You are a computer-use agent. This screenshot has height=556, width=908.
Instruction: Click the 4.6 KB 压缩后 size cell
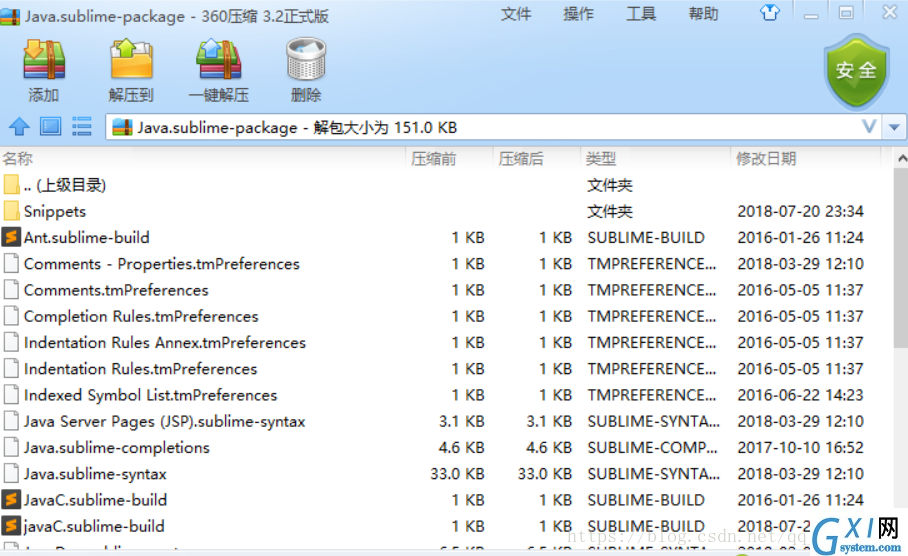549,448
